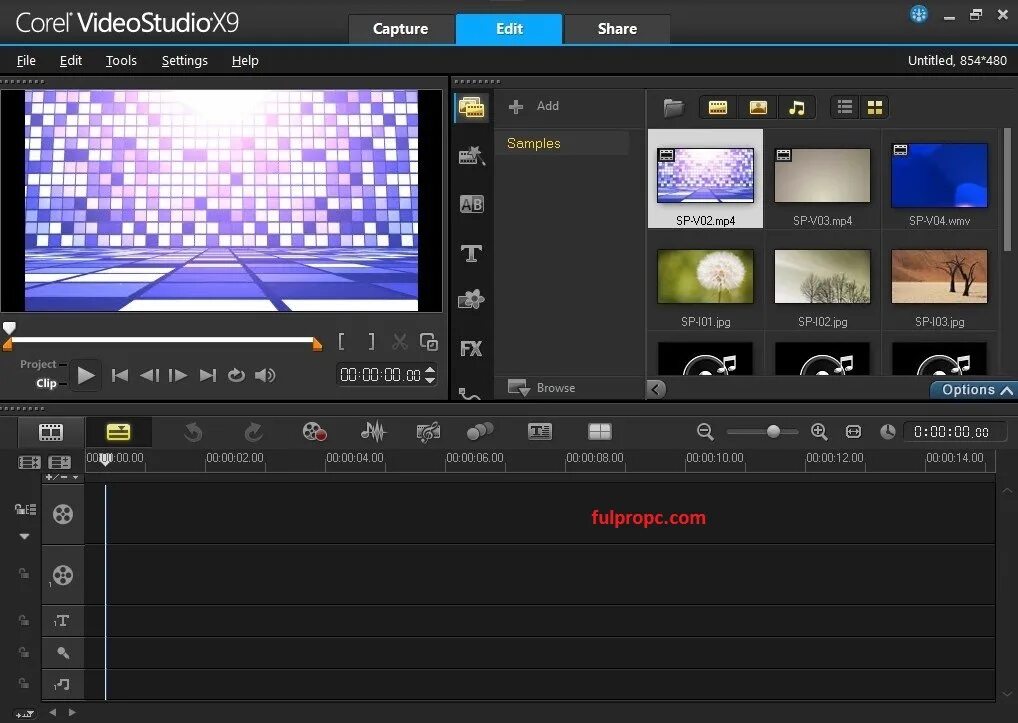Open the Subtitle Editor icon

[540, 432]
